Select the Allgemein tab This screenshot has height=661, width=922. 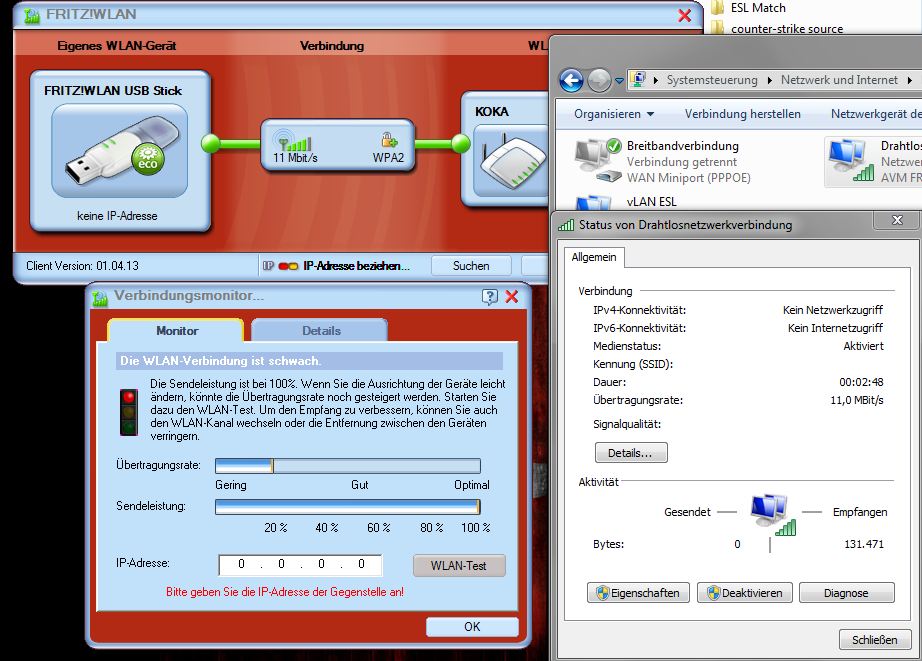click(x=594, y=257)
